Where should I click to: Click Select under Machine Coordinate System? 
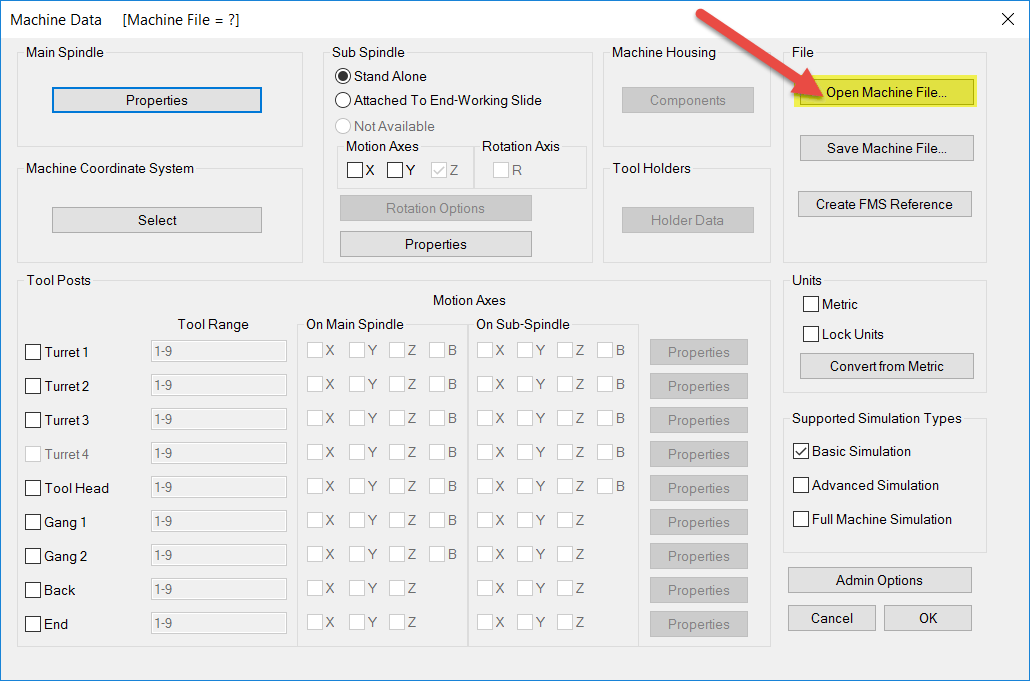click(x=156, y=219)
